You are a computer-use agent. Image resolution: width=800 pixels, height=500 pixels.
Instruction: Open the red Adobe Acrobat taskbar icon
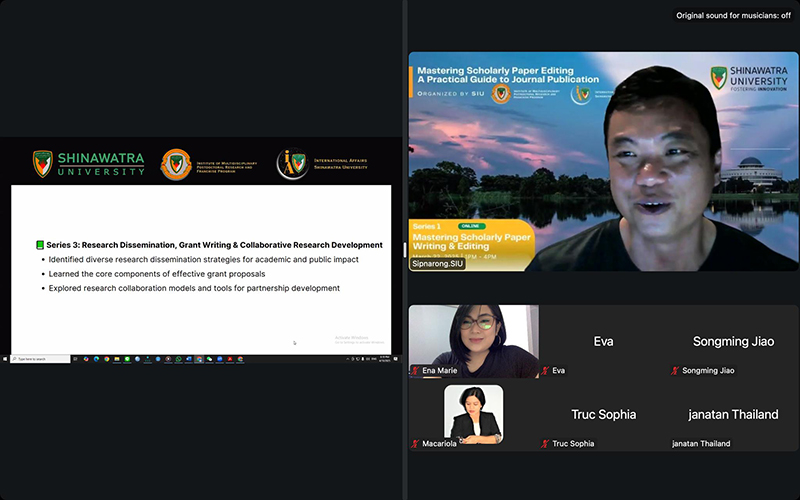(x=230, y=359)
